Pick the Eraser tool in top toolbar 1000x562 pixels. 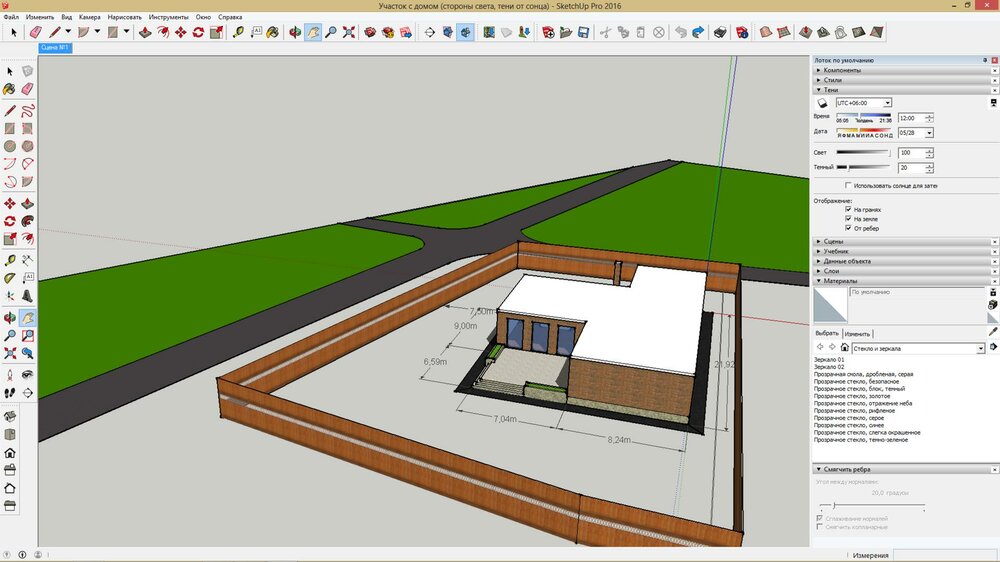pos(34,32)
